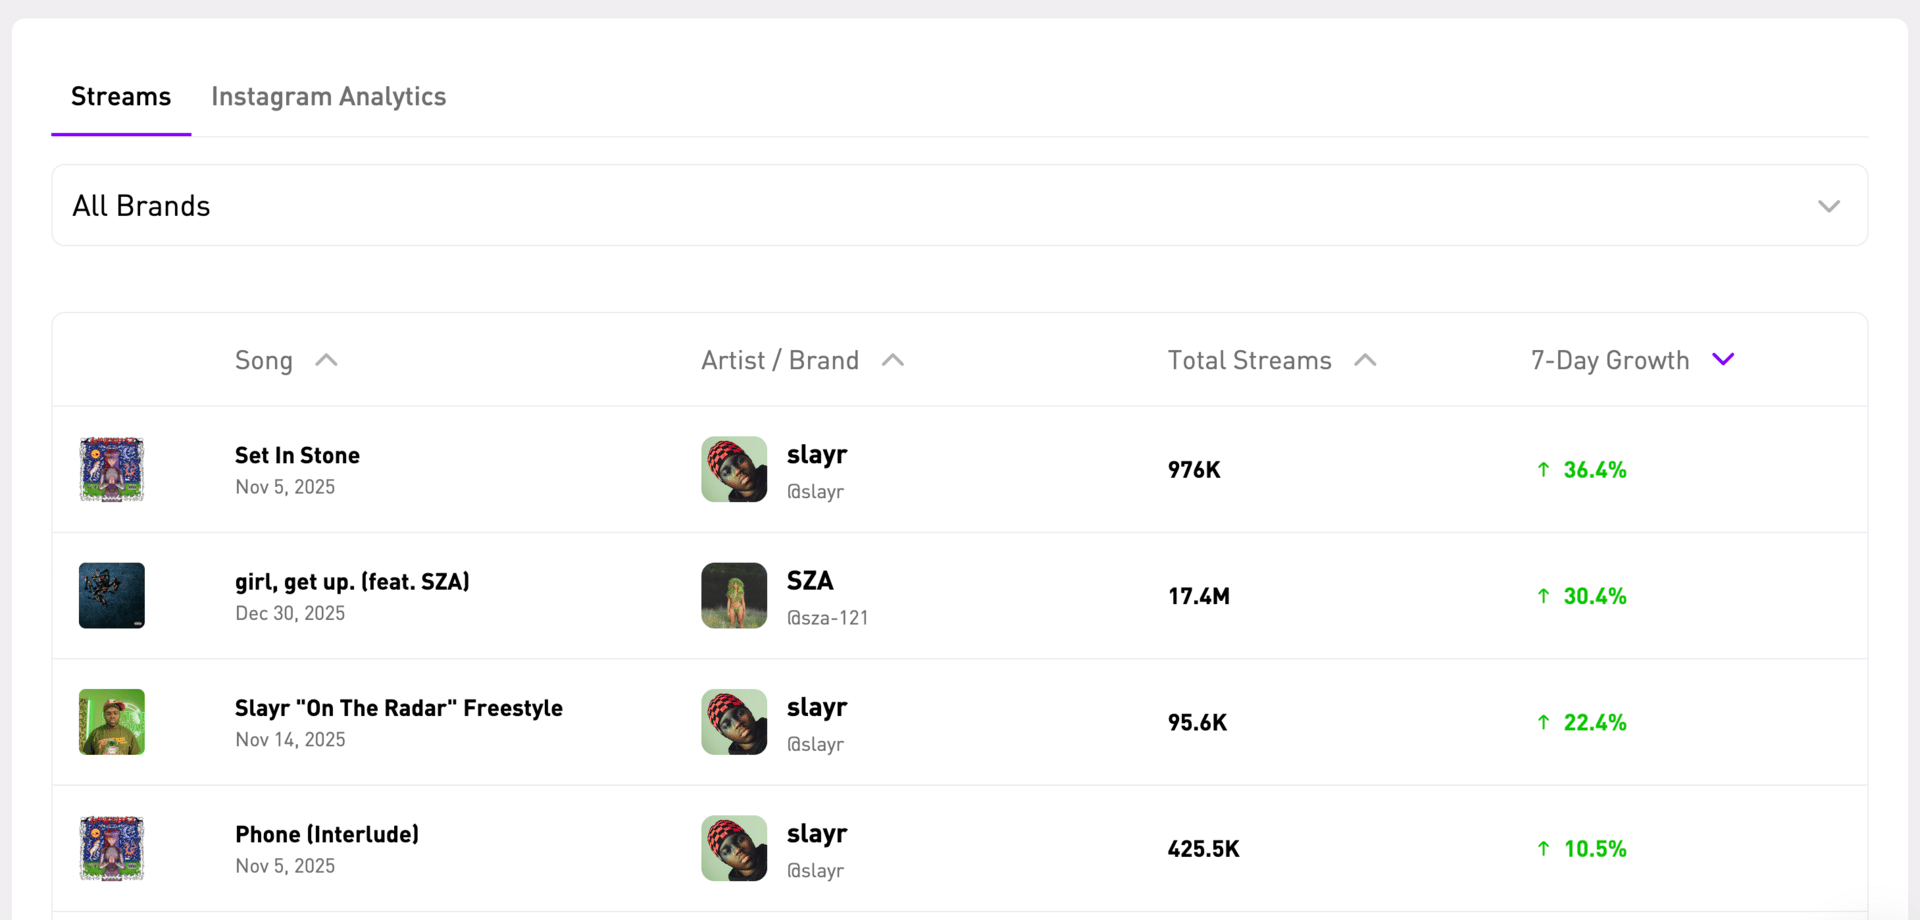Open On The Radar Freestyle thumbnail

click(112, 722)
